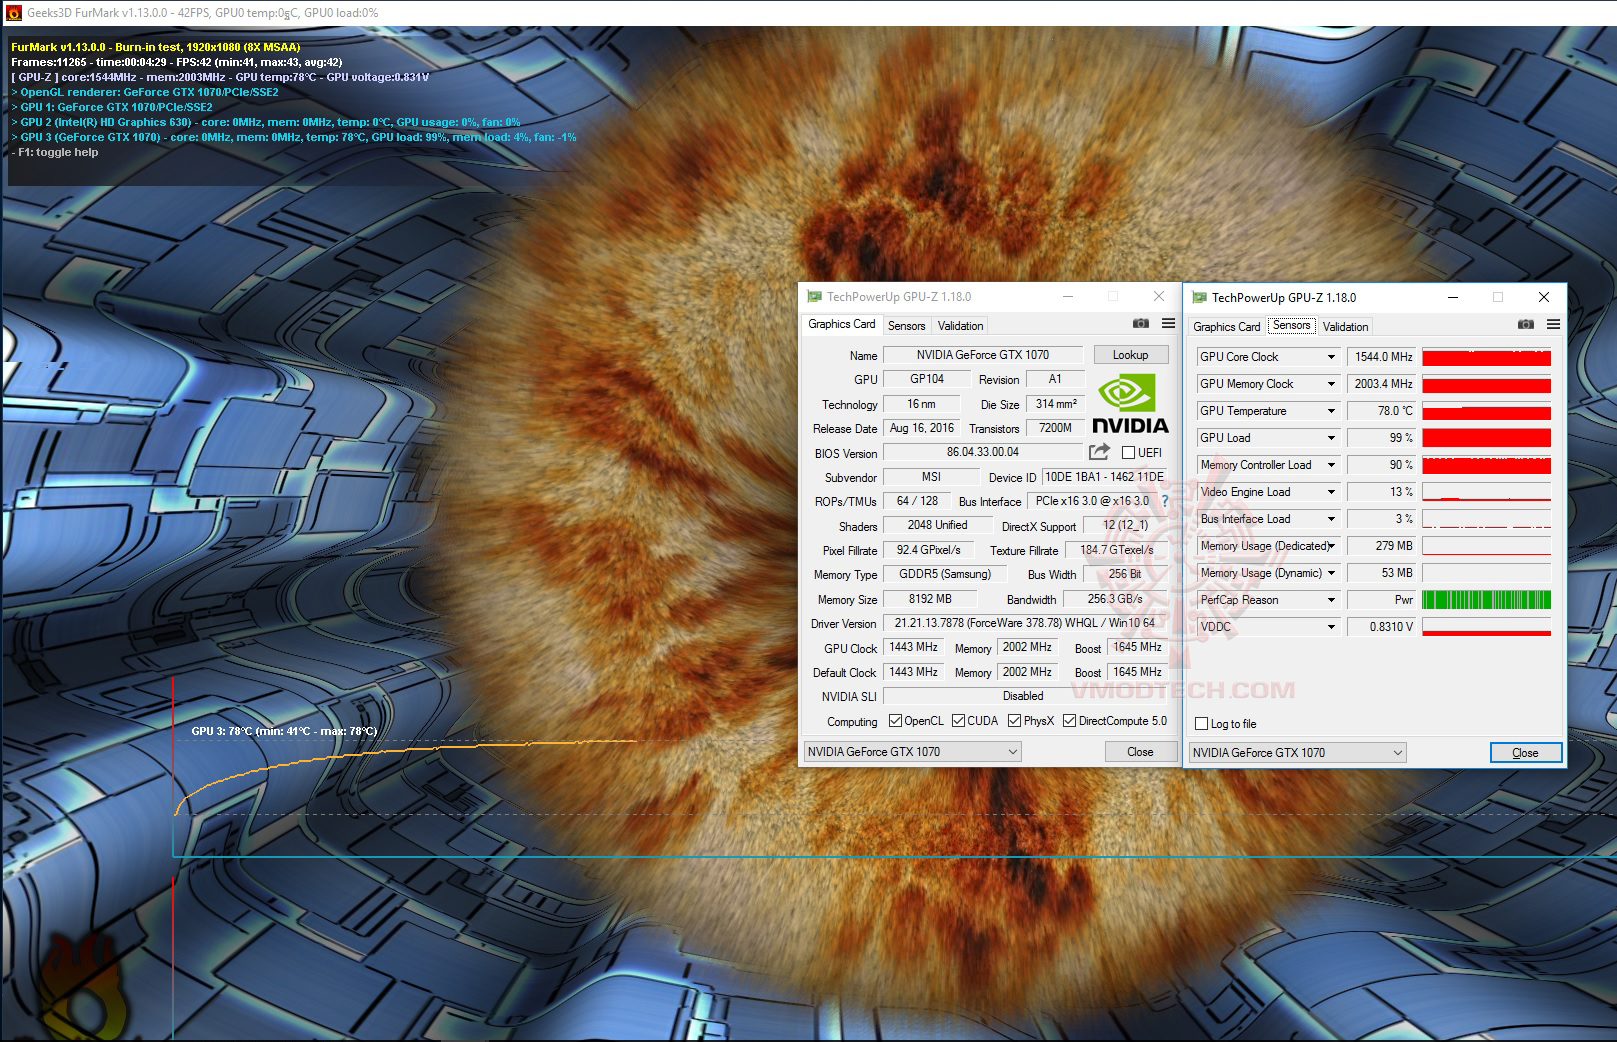Click the GPU Temperature value 78.0 °C
The width and height of the screenshot is (1617, 1042).
click(1382, 411)
